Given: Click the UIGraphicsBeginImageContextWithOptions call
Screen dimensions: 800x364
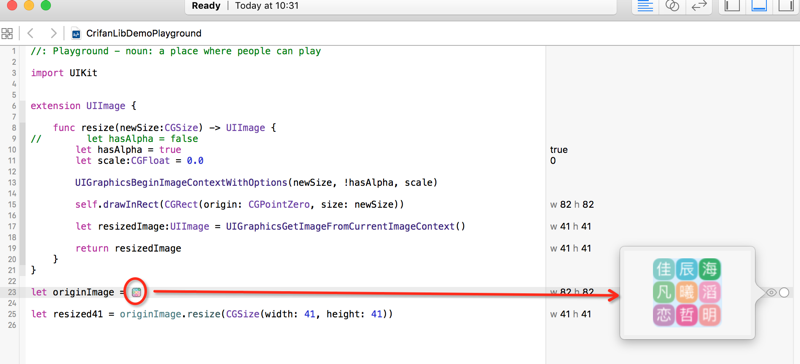Looking at the screenshot, I should 257,182.
